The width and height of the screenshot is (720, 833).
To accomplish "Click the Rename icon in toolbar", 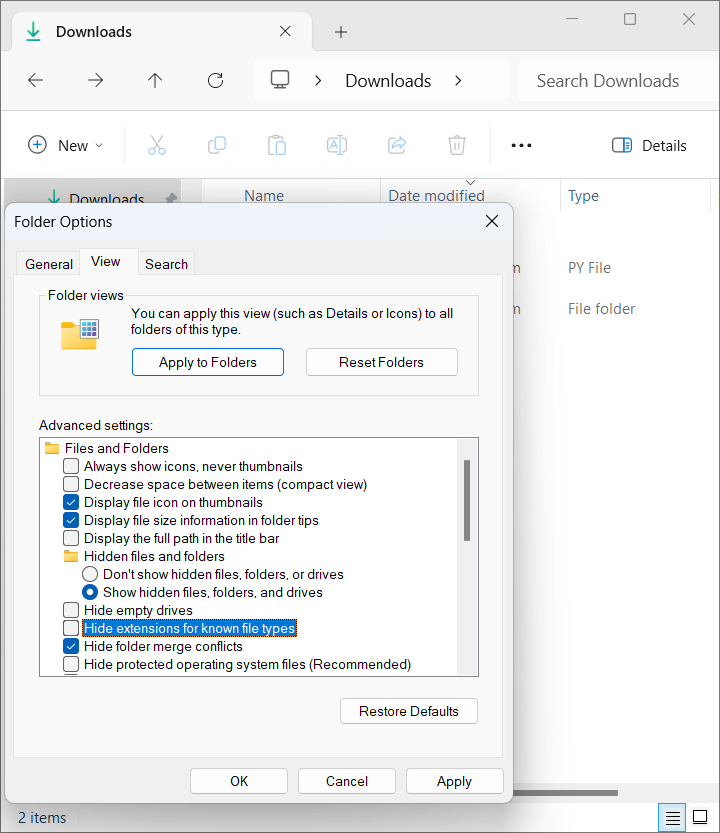I will (337, 145).
